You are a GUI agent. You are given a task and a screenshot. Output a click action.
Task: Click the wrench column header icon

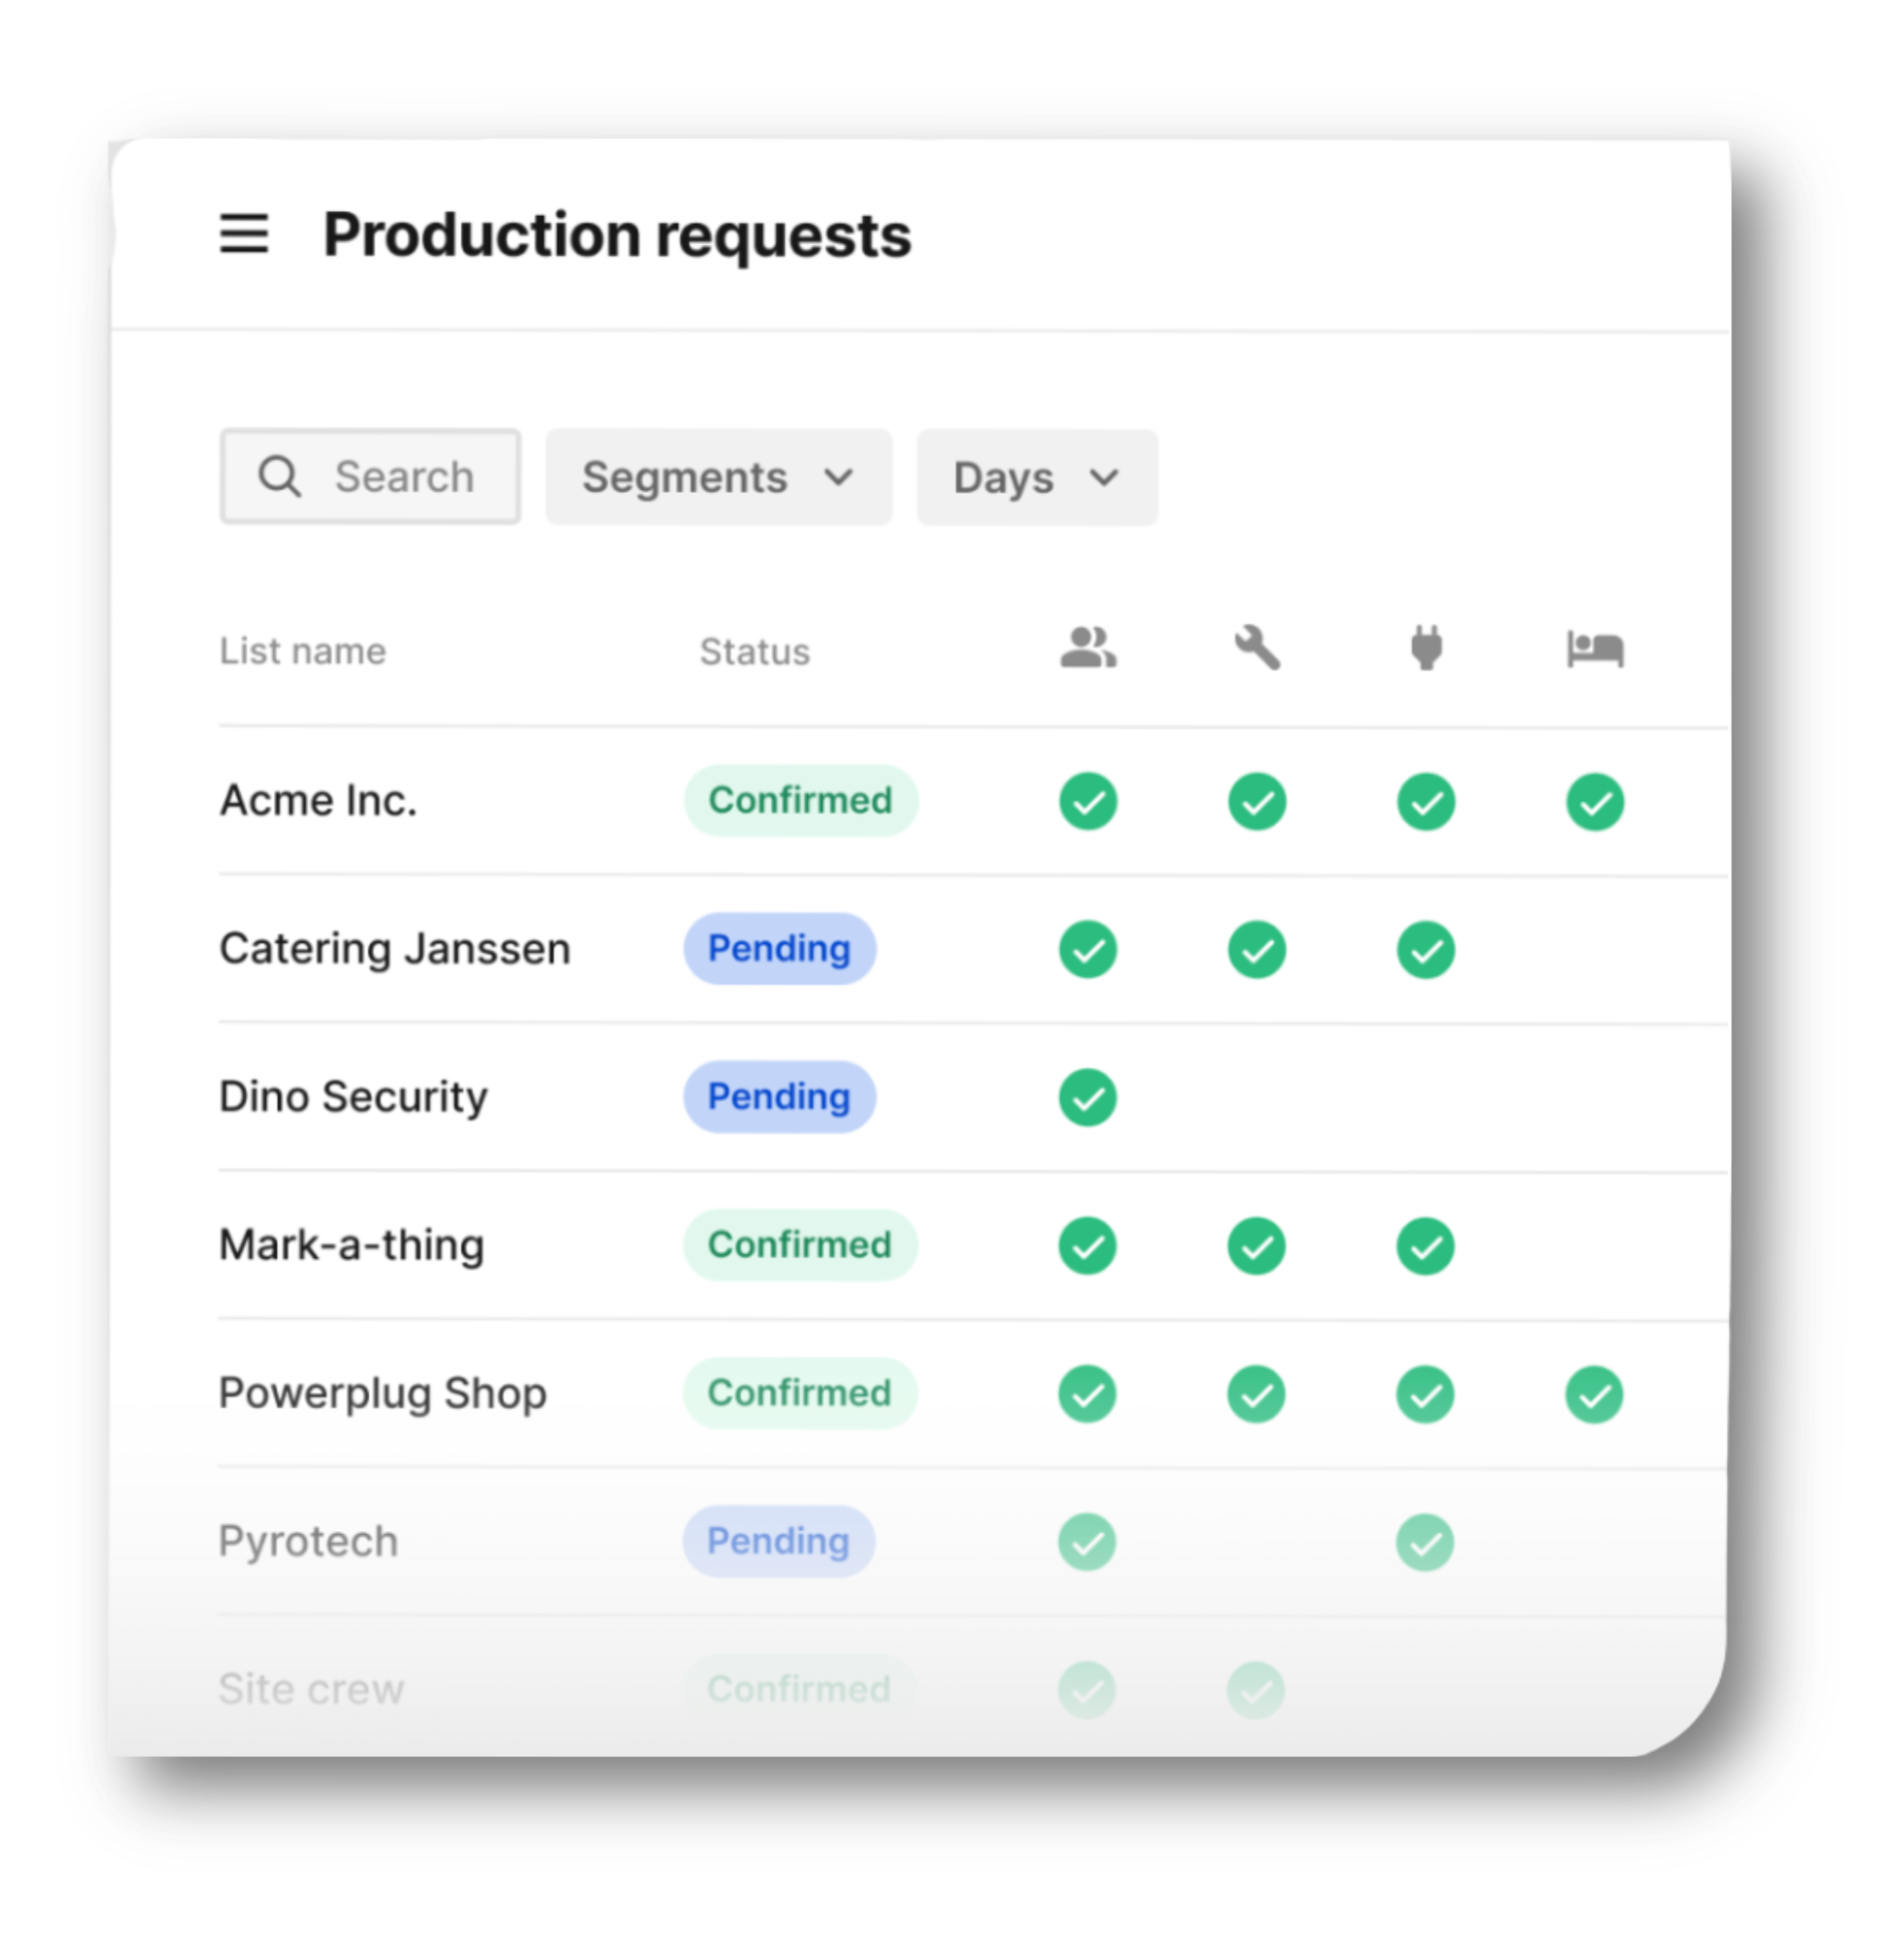pos(1257,648)
